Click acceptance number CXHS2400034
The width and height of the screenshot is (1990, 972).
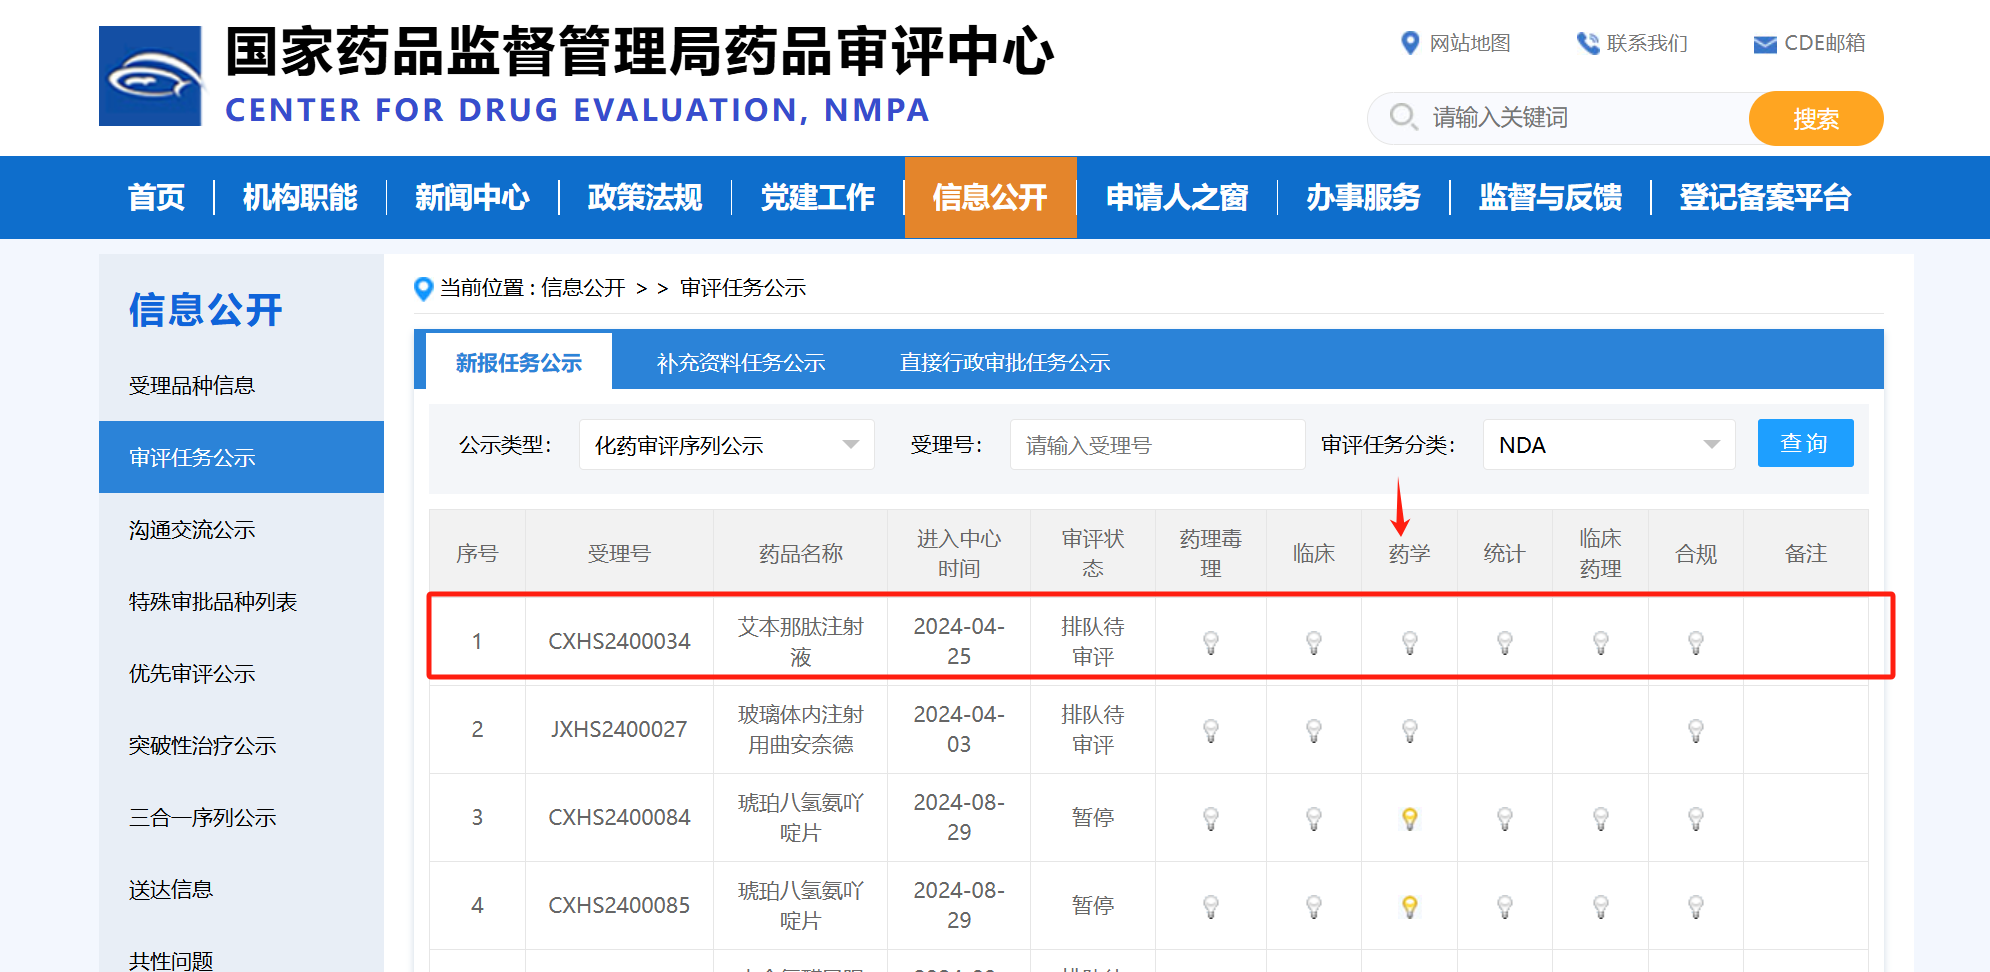click(619, 641)
